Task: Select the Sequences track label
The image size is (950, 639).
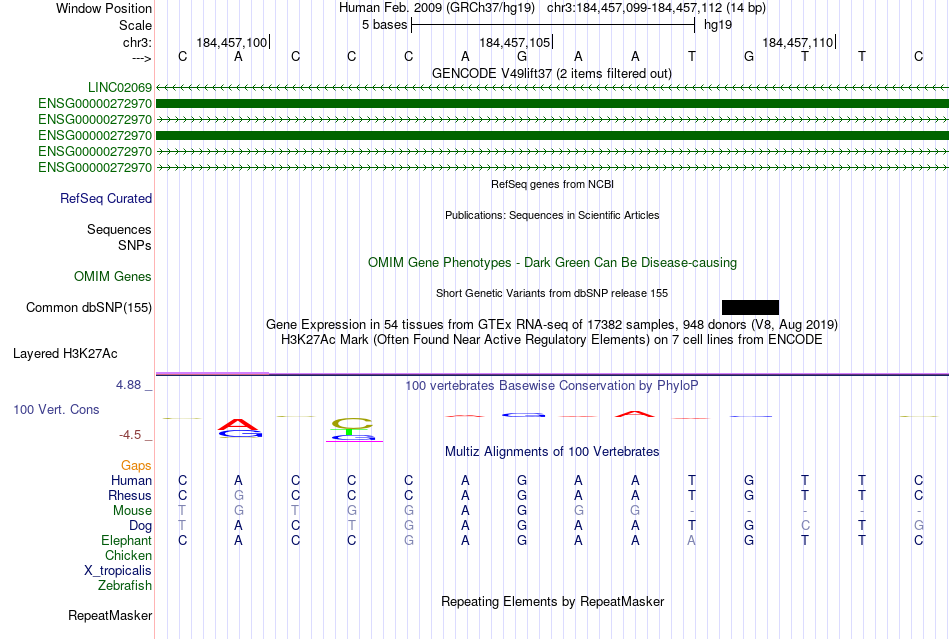Action: coord(119,230)
